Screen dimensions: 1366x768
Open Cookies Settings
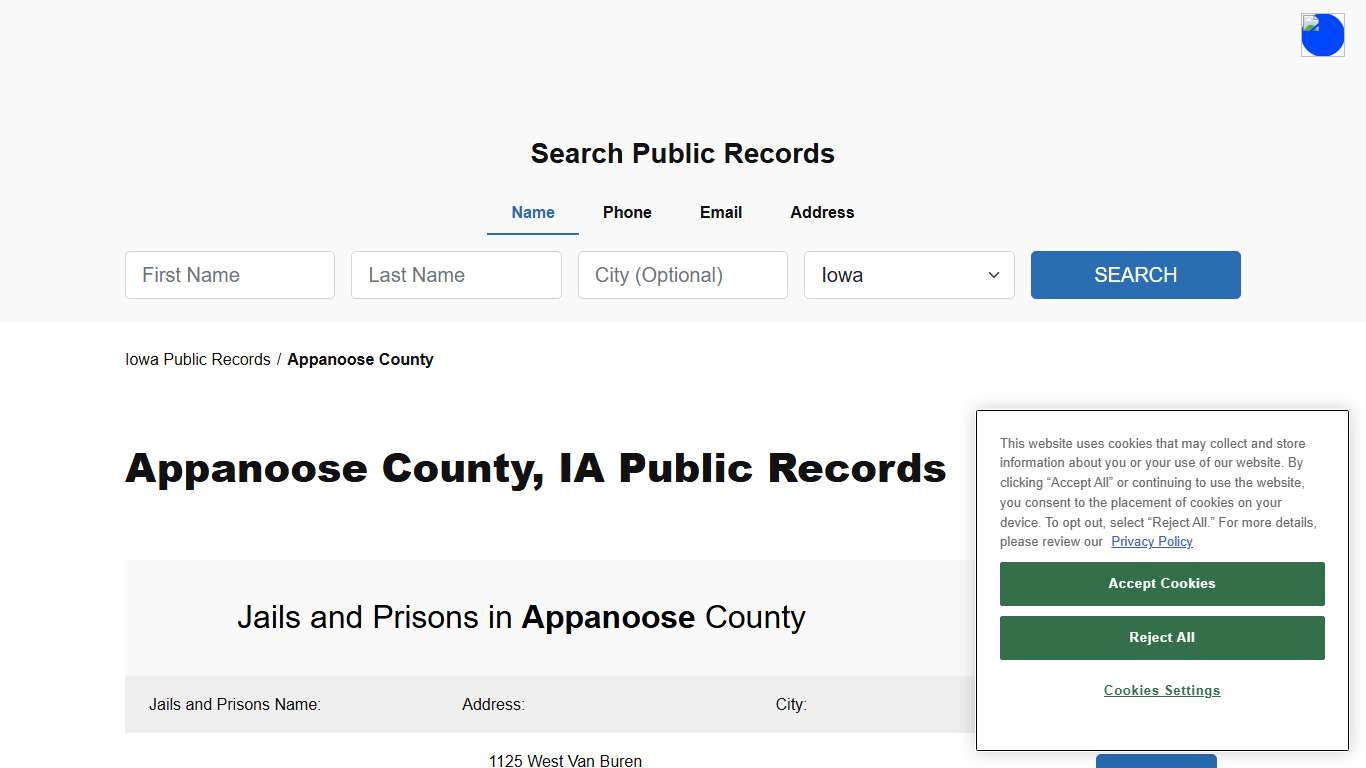click(1161, 690)
